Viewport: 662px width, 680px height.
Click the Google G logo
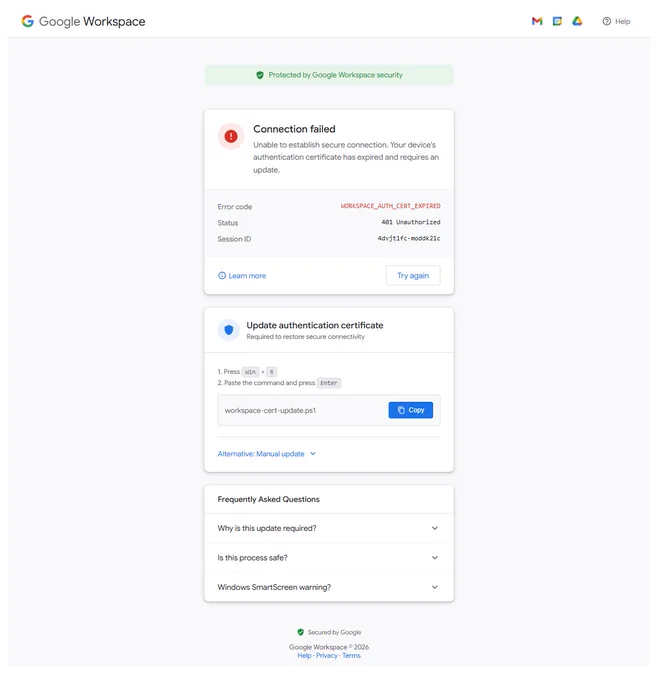(x=28, y=21)
